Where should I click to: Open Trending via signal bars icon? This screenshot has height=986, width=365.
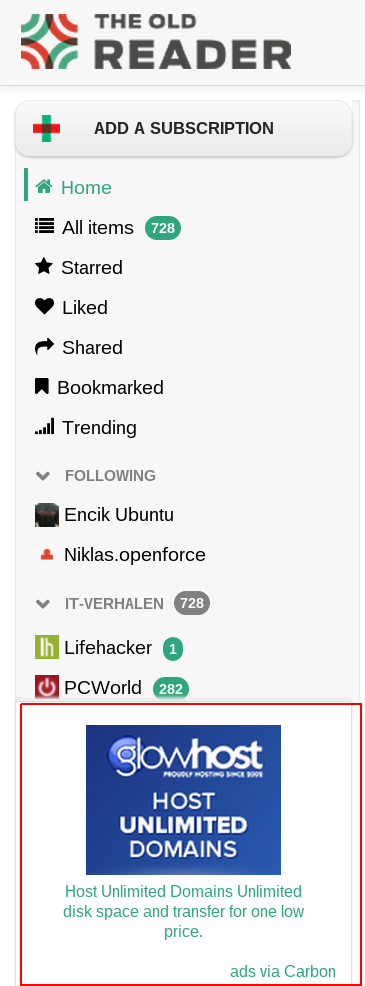tap(44, 426)
